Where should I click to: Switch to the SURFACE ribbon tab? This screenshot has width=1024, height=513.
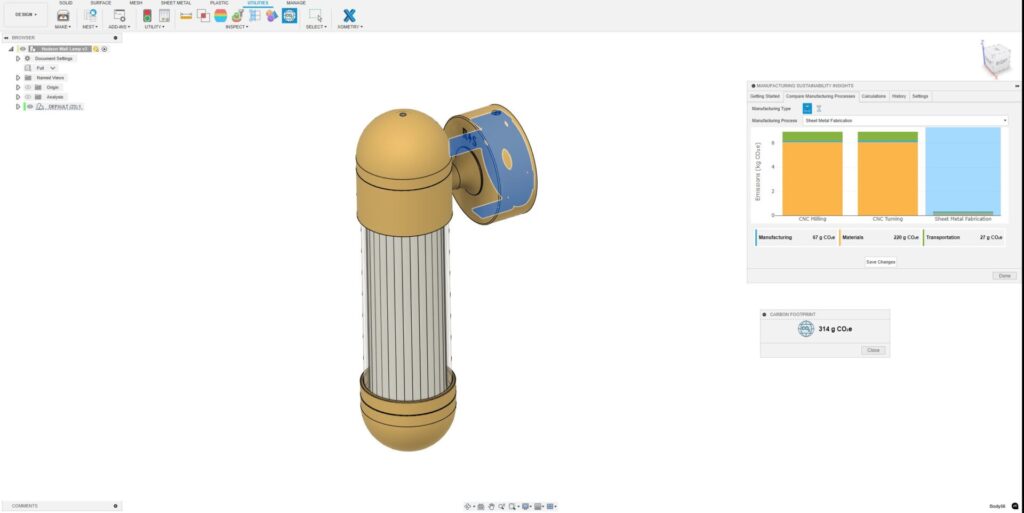pyautogui.click(x=101, y=3)
